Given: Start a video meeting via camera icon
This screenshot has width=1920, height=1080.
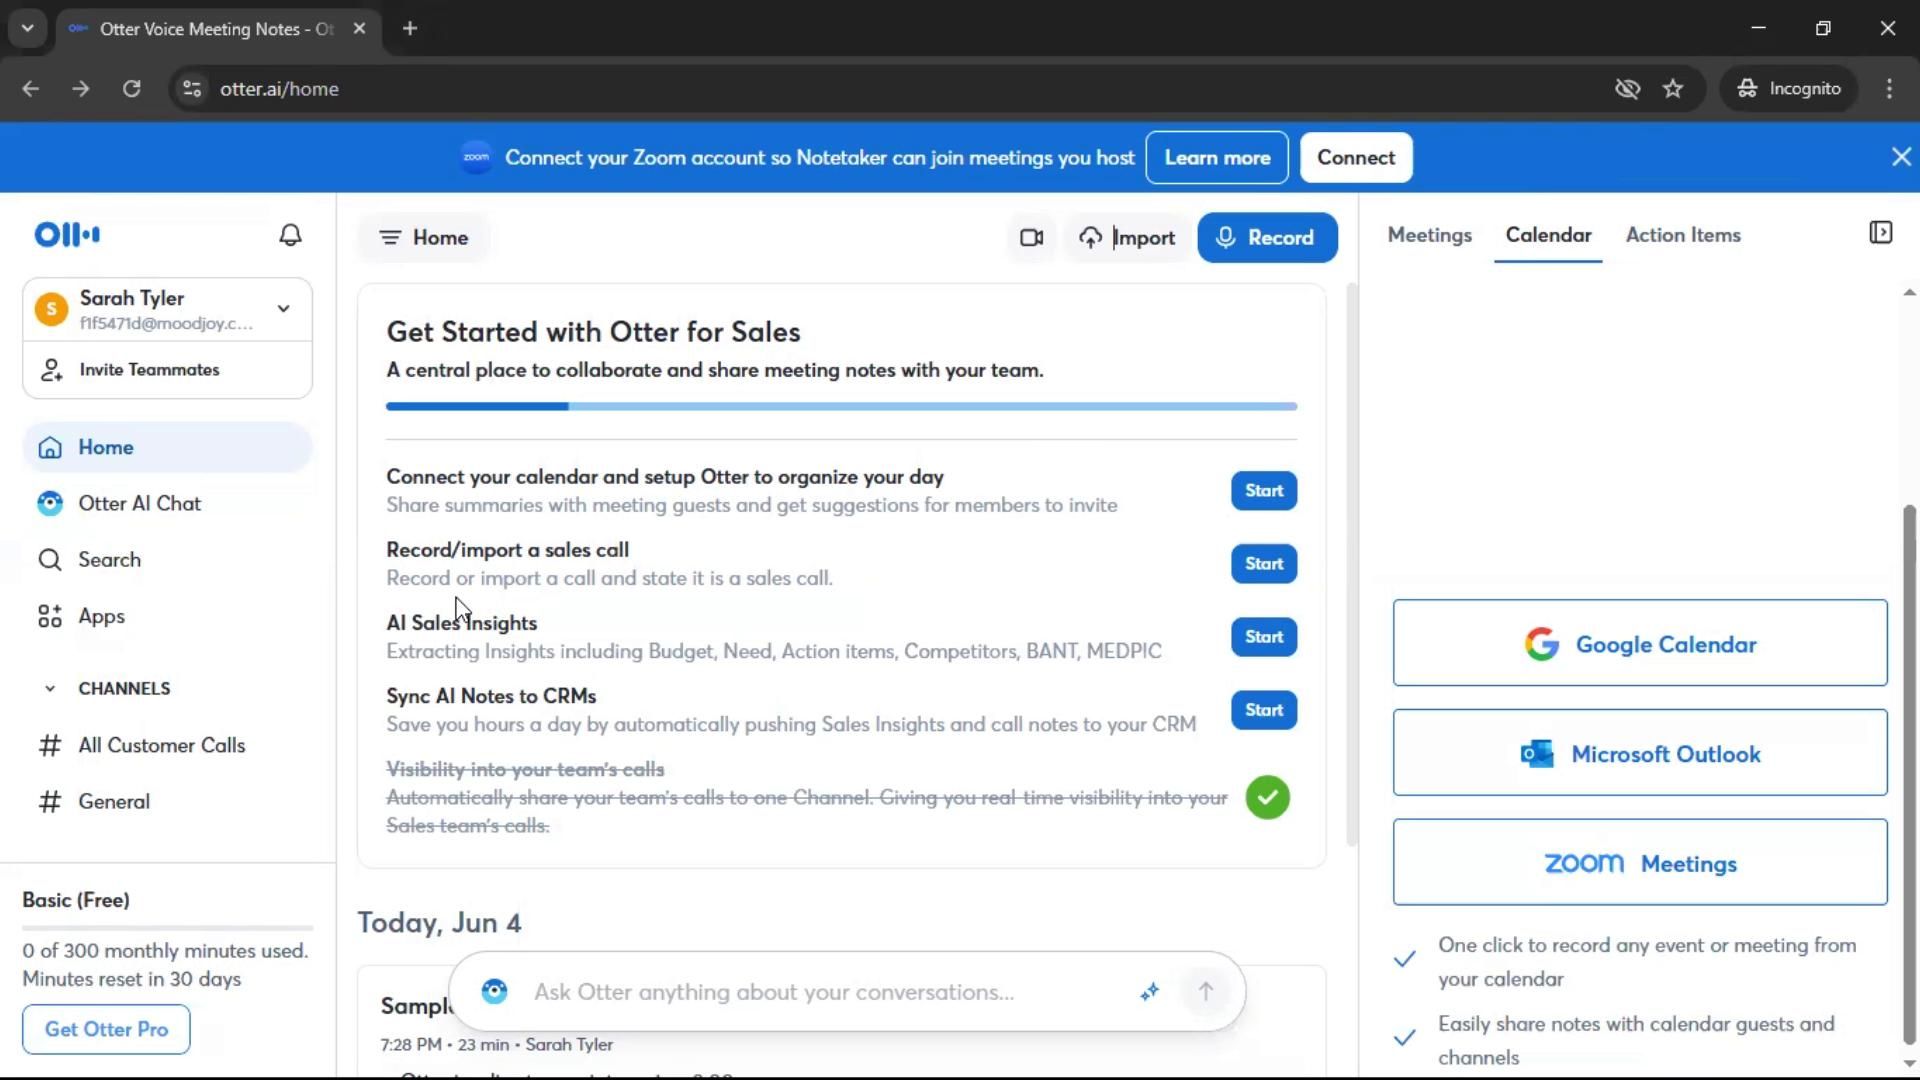Looking at the screenshot, I should (x=1031, y=238).
